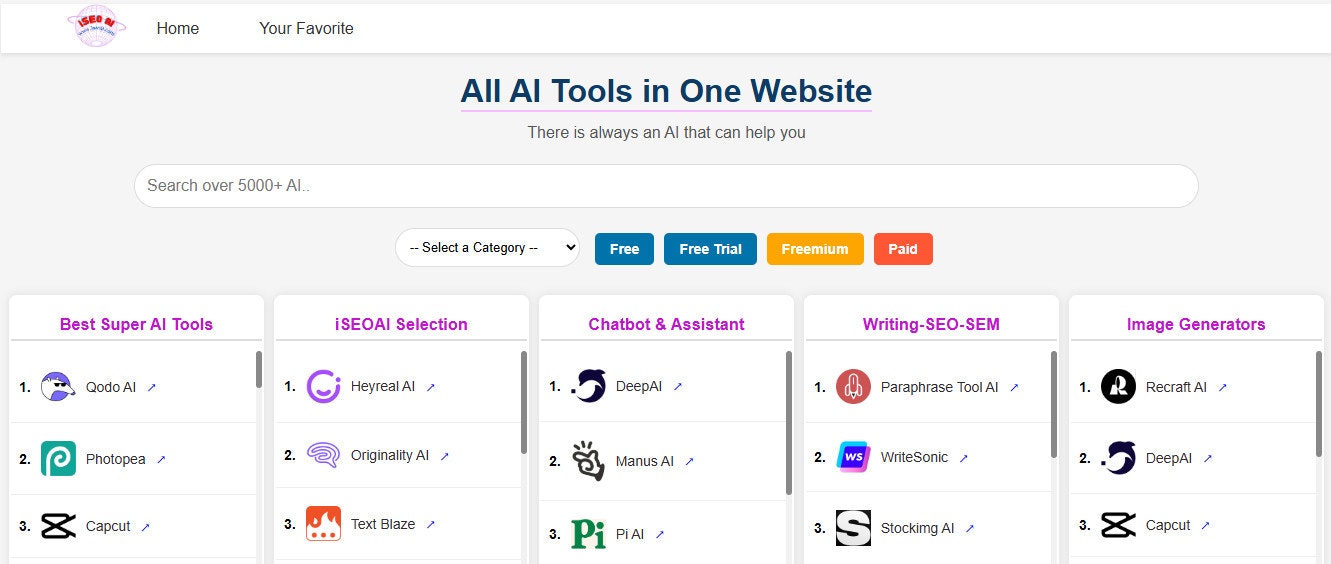
Task: Open the Heyreal AI text link
Action: pyautogui.click(x=383, y=386)
